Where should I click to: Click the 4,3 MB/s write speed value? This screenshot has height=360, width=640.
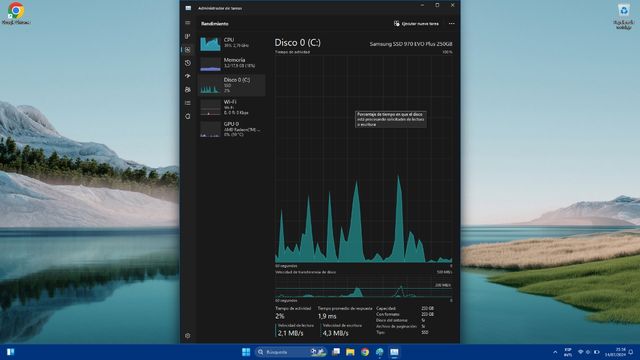coord(336,333)
